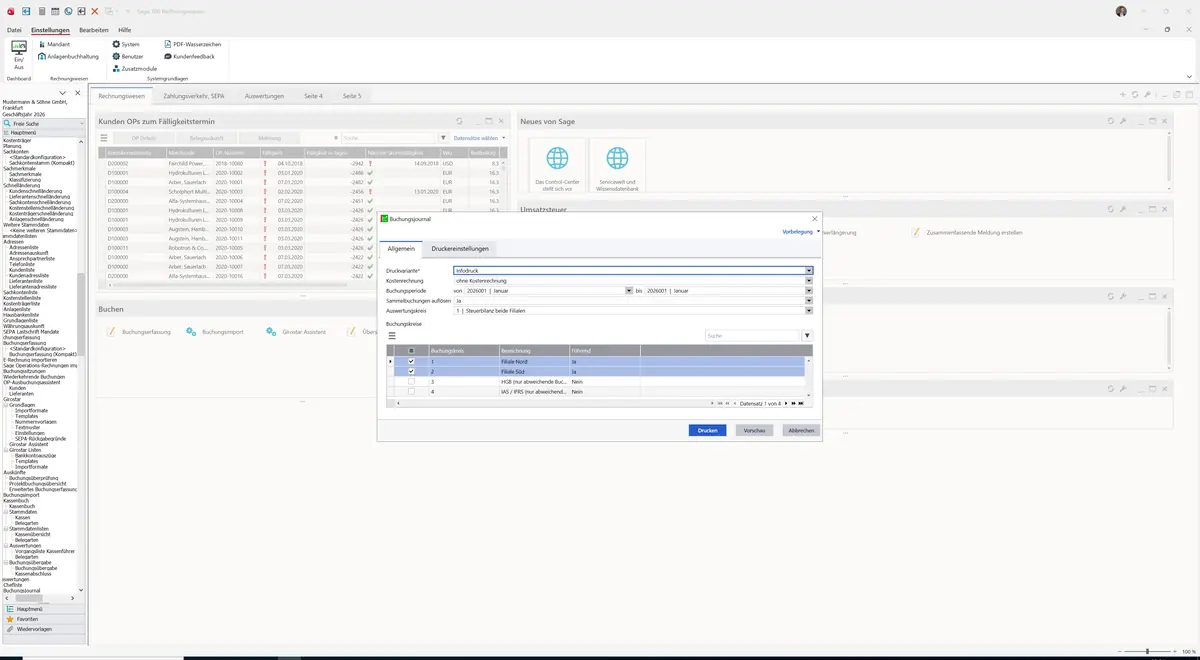Launch the Girostar Assistent shortcut

(x=297, y=331)
